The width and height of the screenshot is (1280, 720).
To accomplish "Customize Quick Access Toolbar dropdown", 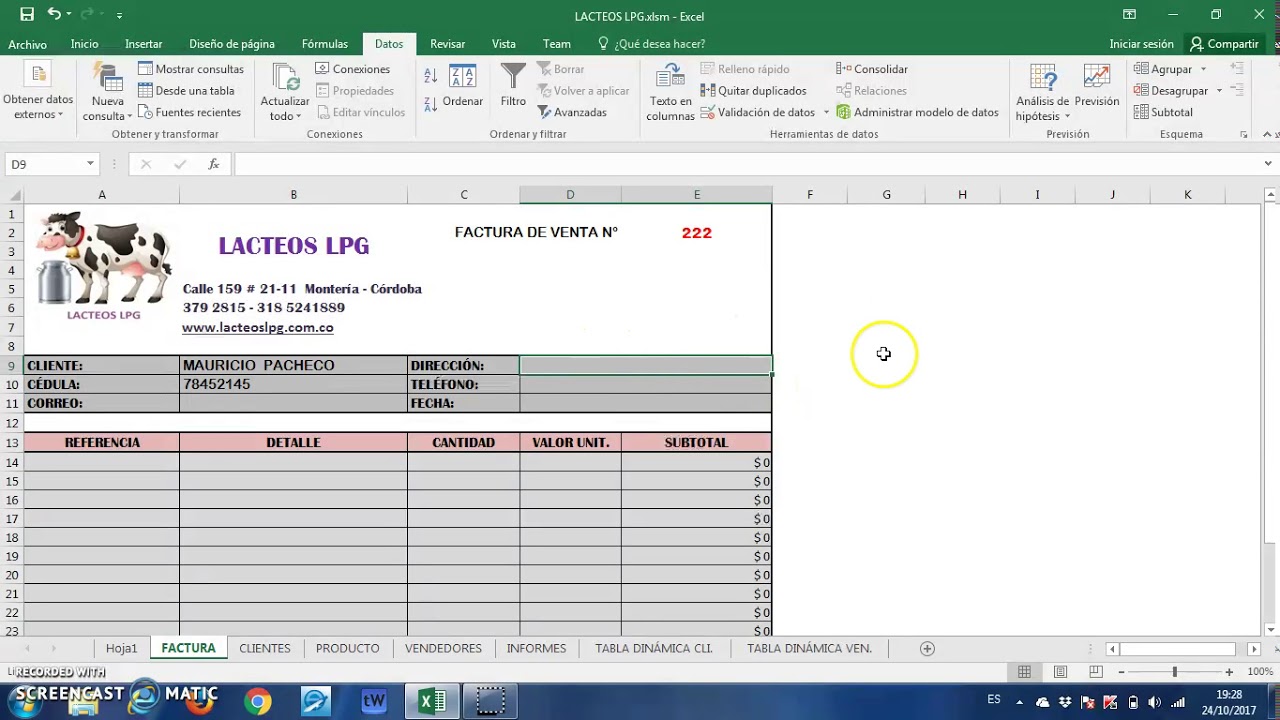I will click(119, 16).
